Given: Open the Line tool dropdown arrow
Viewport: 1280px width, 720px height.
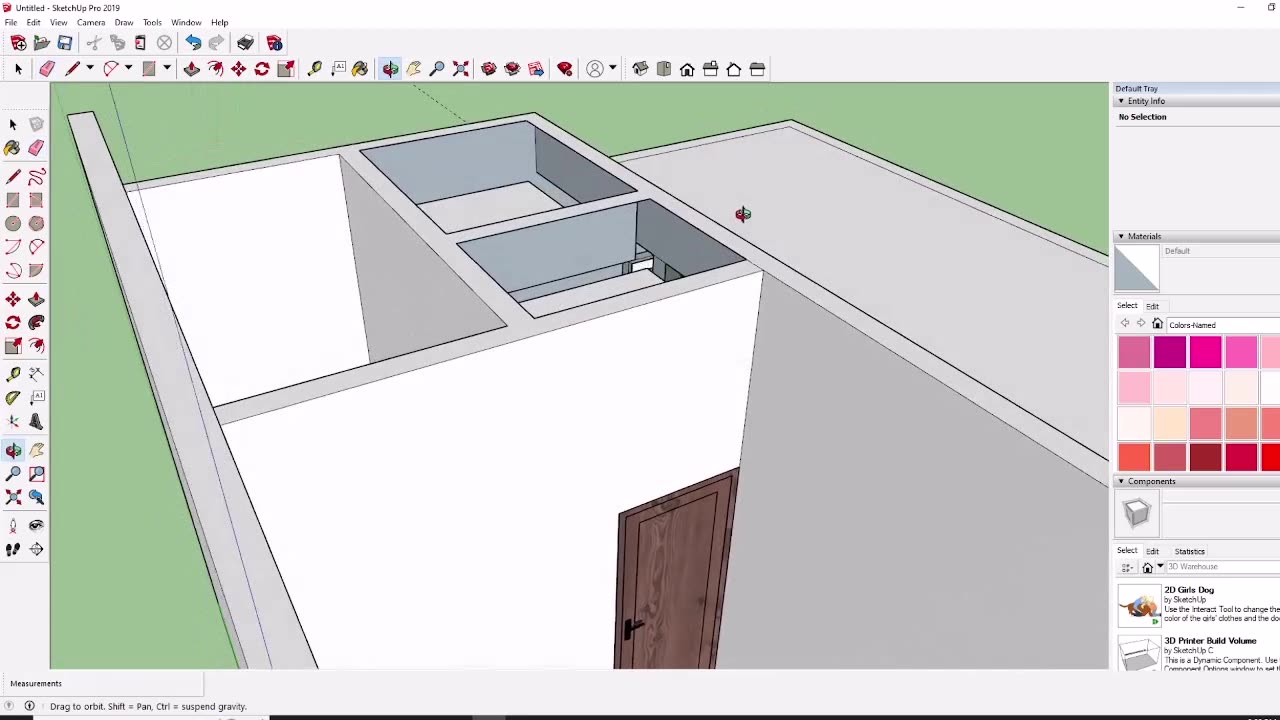Looking at the screenshot, I should click(89, 69).
